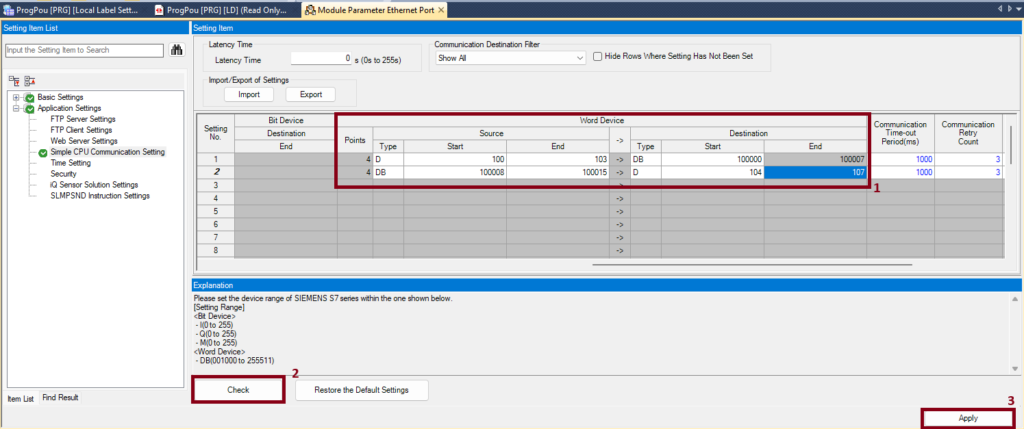Click the expand-all tree icon

[x=14, y=79]
